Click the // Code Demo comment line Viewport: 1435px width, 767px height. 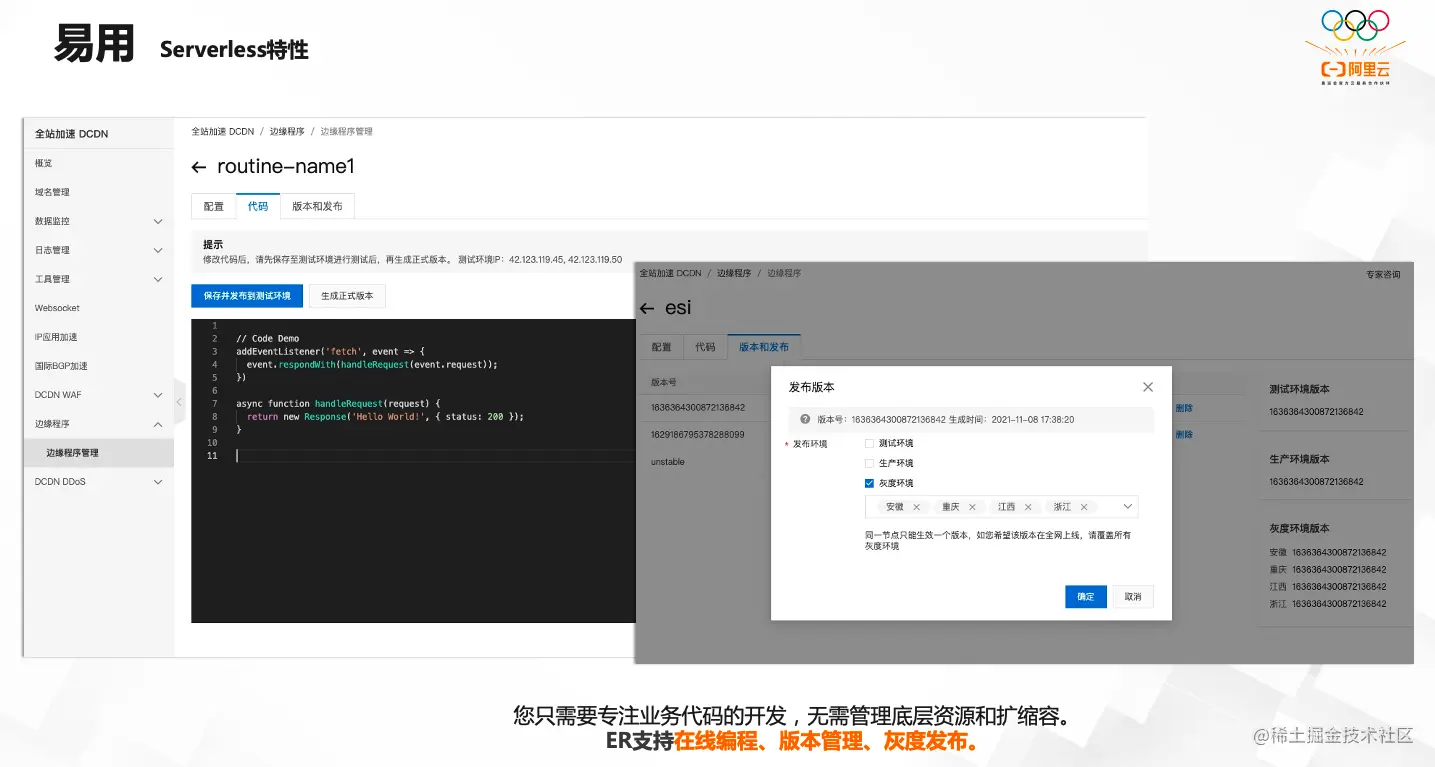click(268, 339)
